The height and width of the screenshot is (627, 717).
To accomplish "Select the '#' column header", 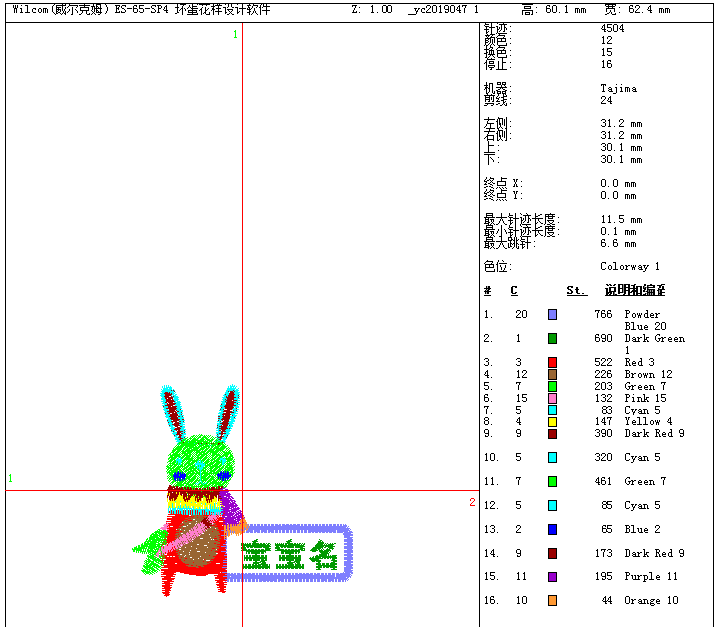I will point(487,291).
